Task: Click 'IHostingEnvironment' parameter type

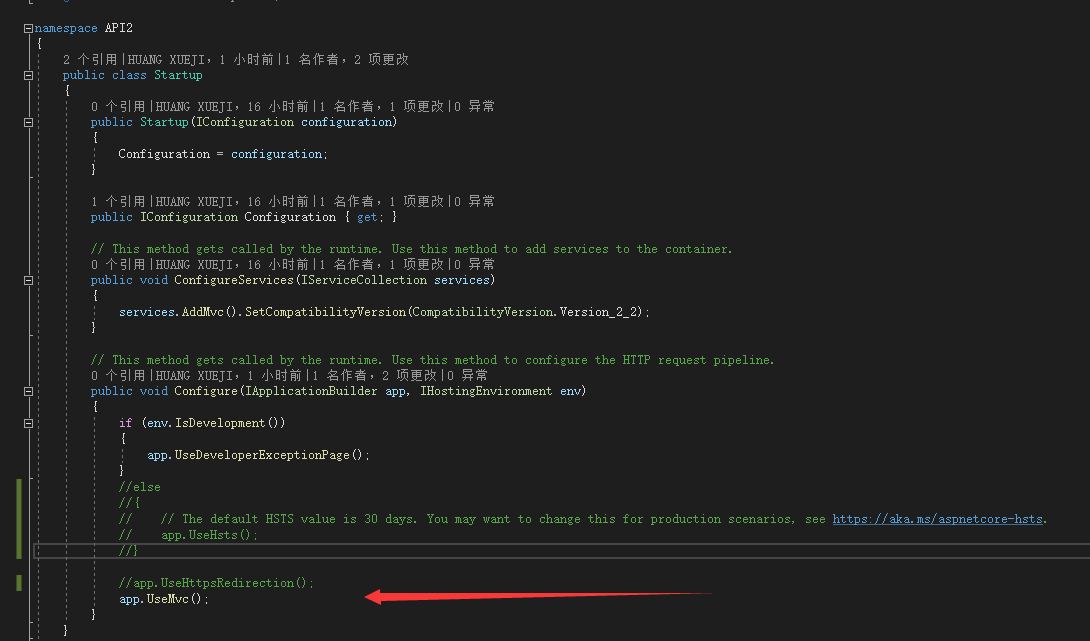Action: coord(486,391)
